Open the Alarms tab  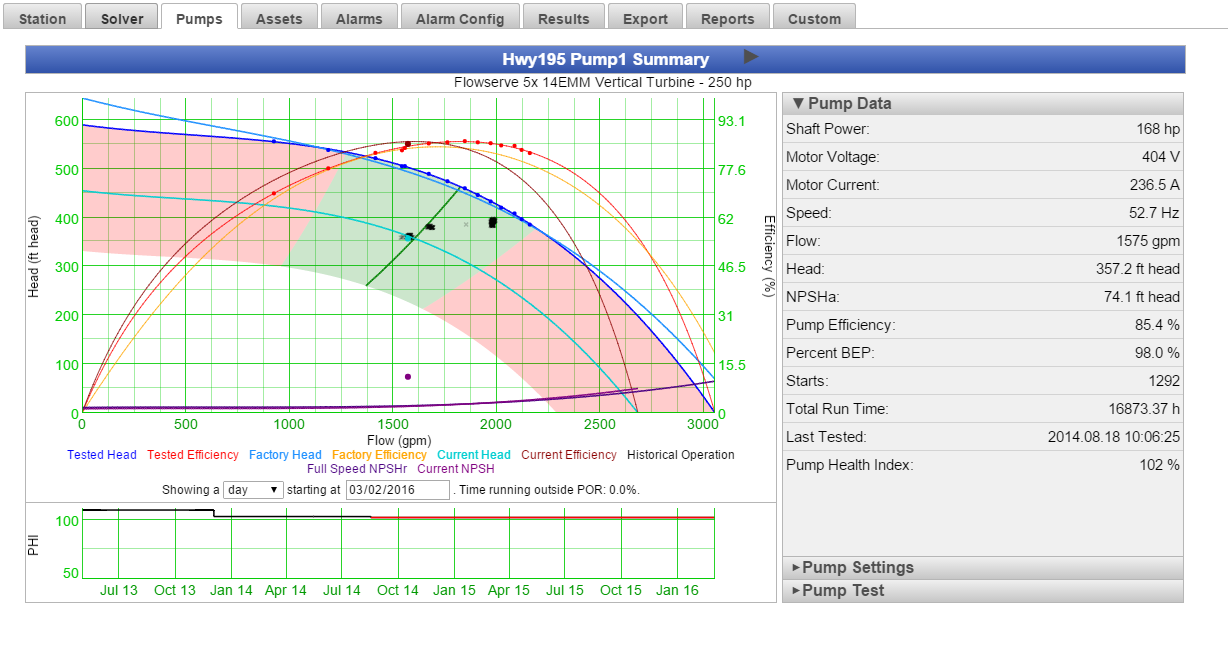click(359, 18)
